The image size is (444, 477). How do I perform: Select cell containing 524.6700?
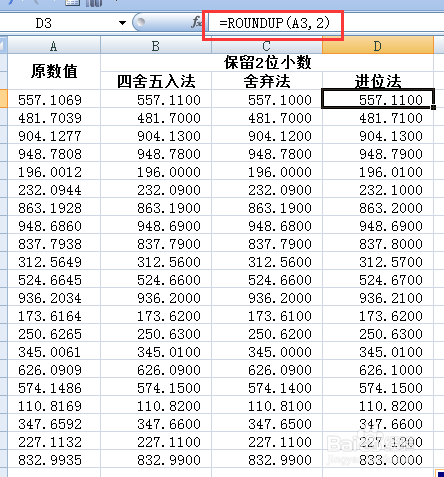click(378, 280)
